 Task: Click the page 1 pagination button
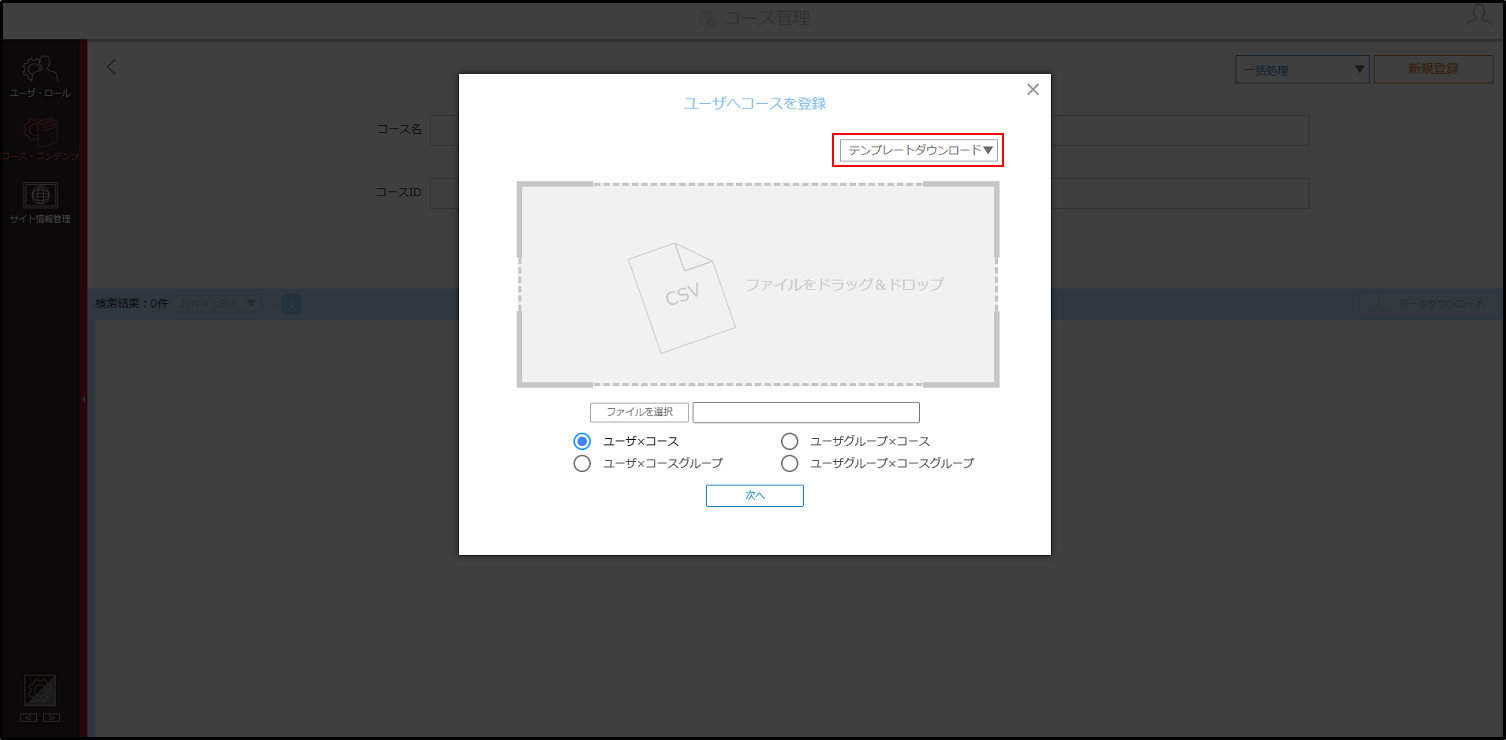(x=291, y=303)
